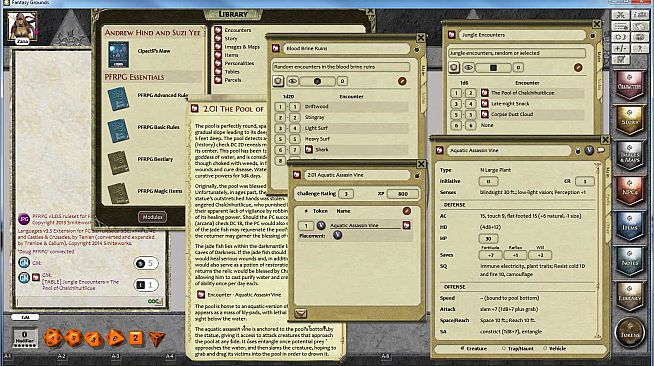The height and width of the screenshot is (366, 654).
Task: Click the Modules button in Library
Action: pos(152,217)
